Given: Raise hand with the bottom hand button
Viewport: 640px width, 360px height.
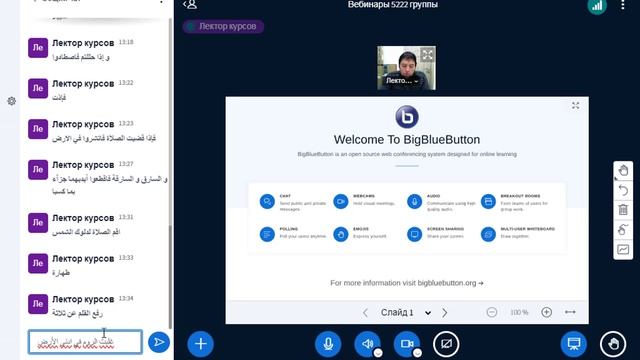Looking at the screenshot, I should (613, 344).
